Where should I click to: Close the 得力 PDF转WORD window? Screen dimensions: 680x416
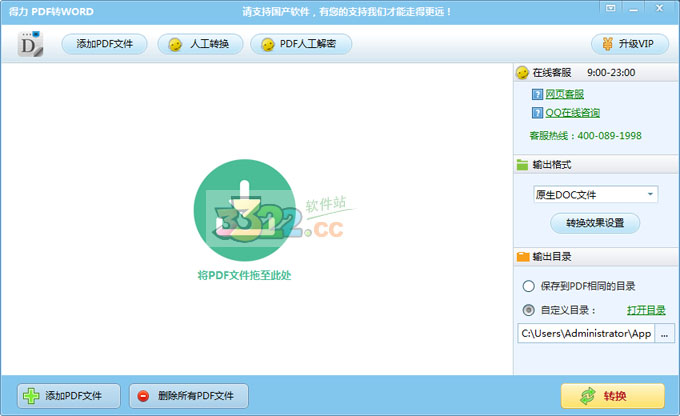point(660,8)
